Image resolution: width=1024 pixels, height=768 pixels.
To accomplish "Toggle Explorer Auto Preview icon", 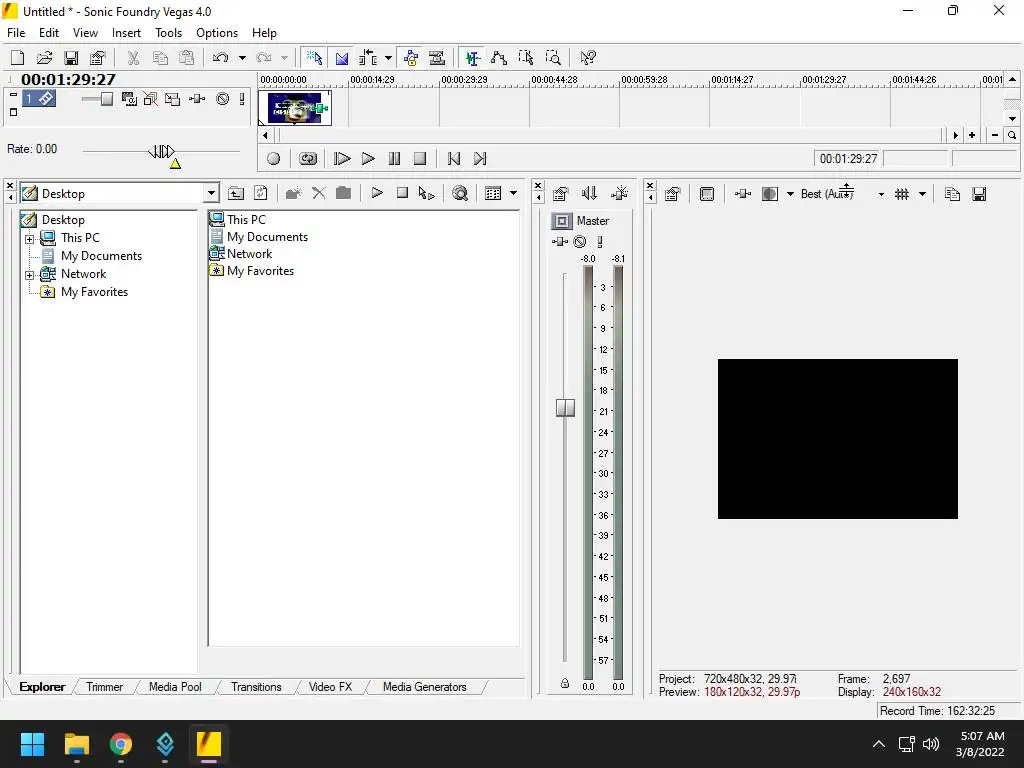I will click(x=426, y=193).
